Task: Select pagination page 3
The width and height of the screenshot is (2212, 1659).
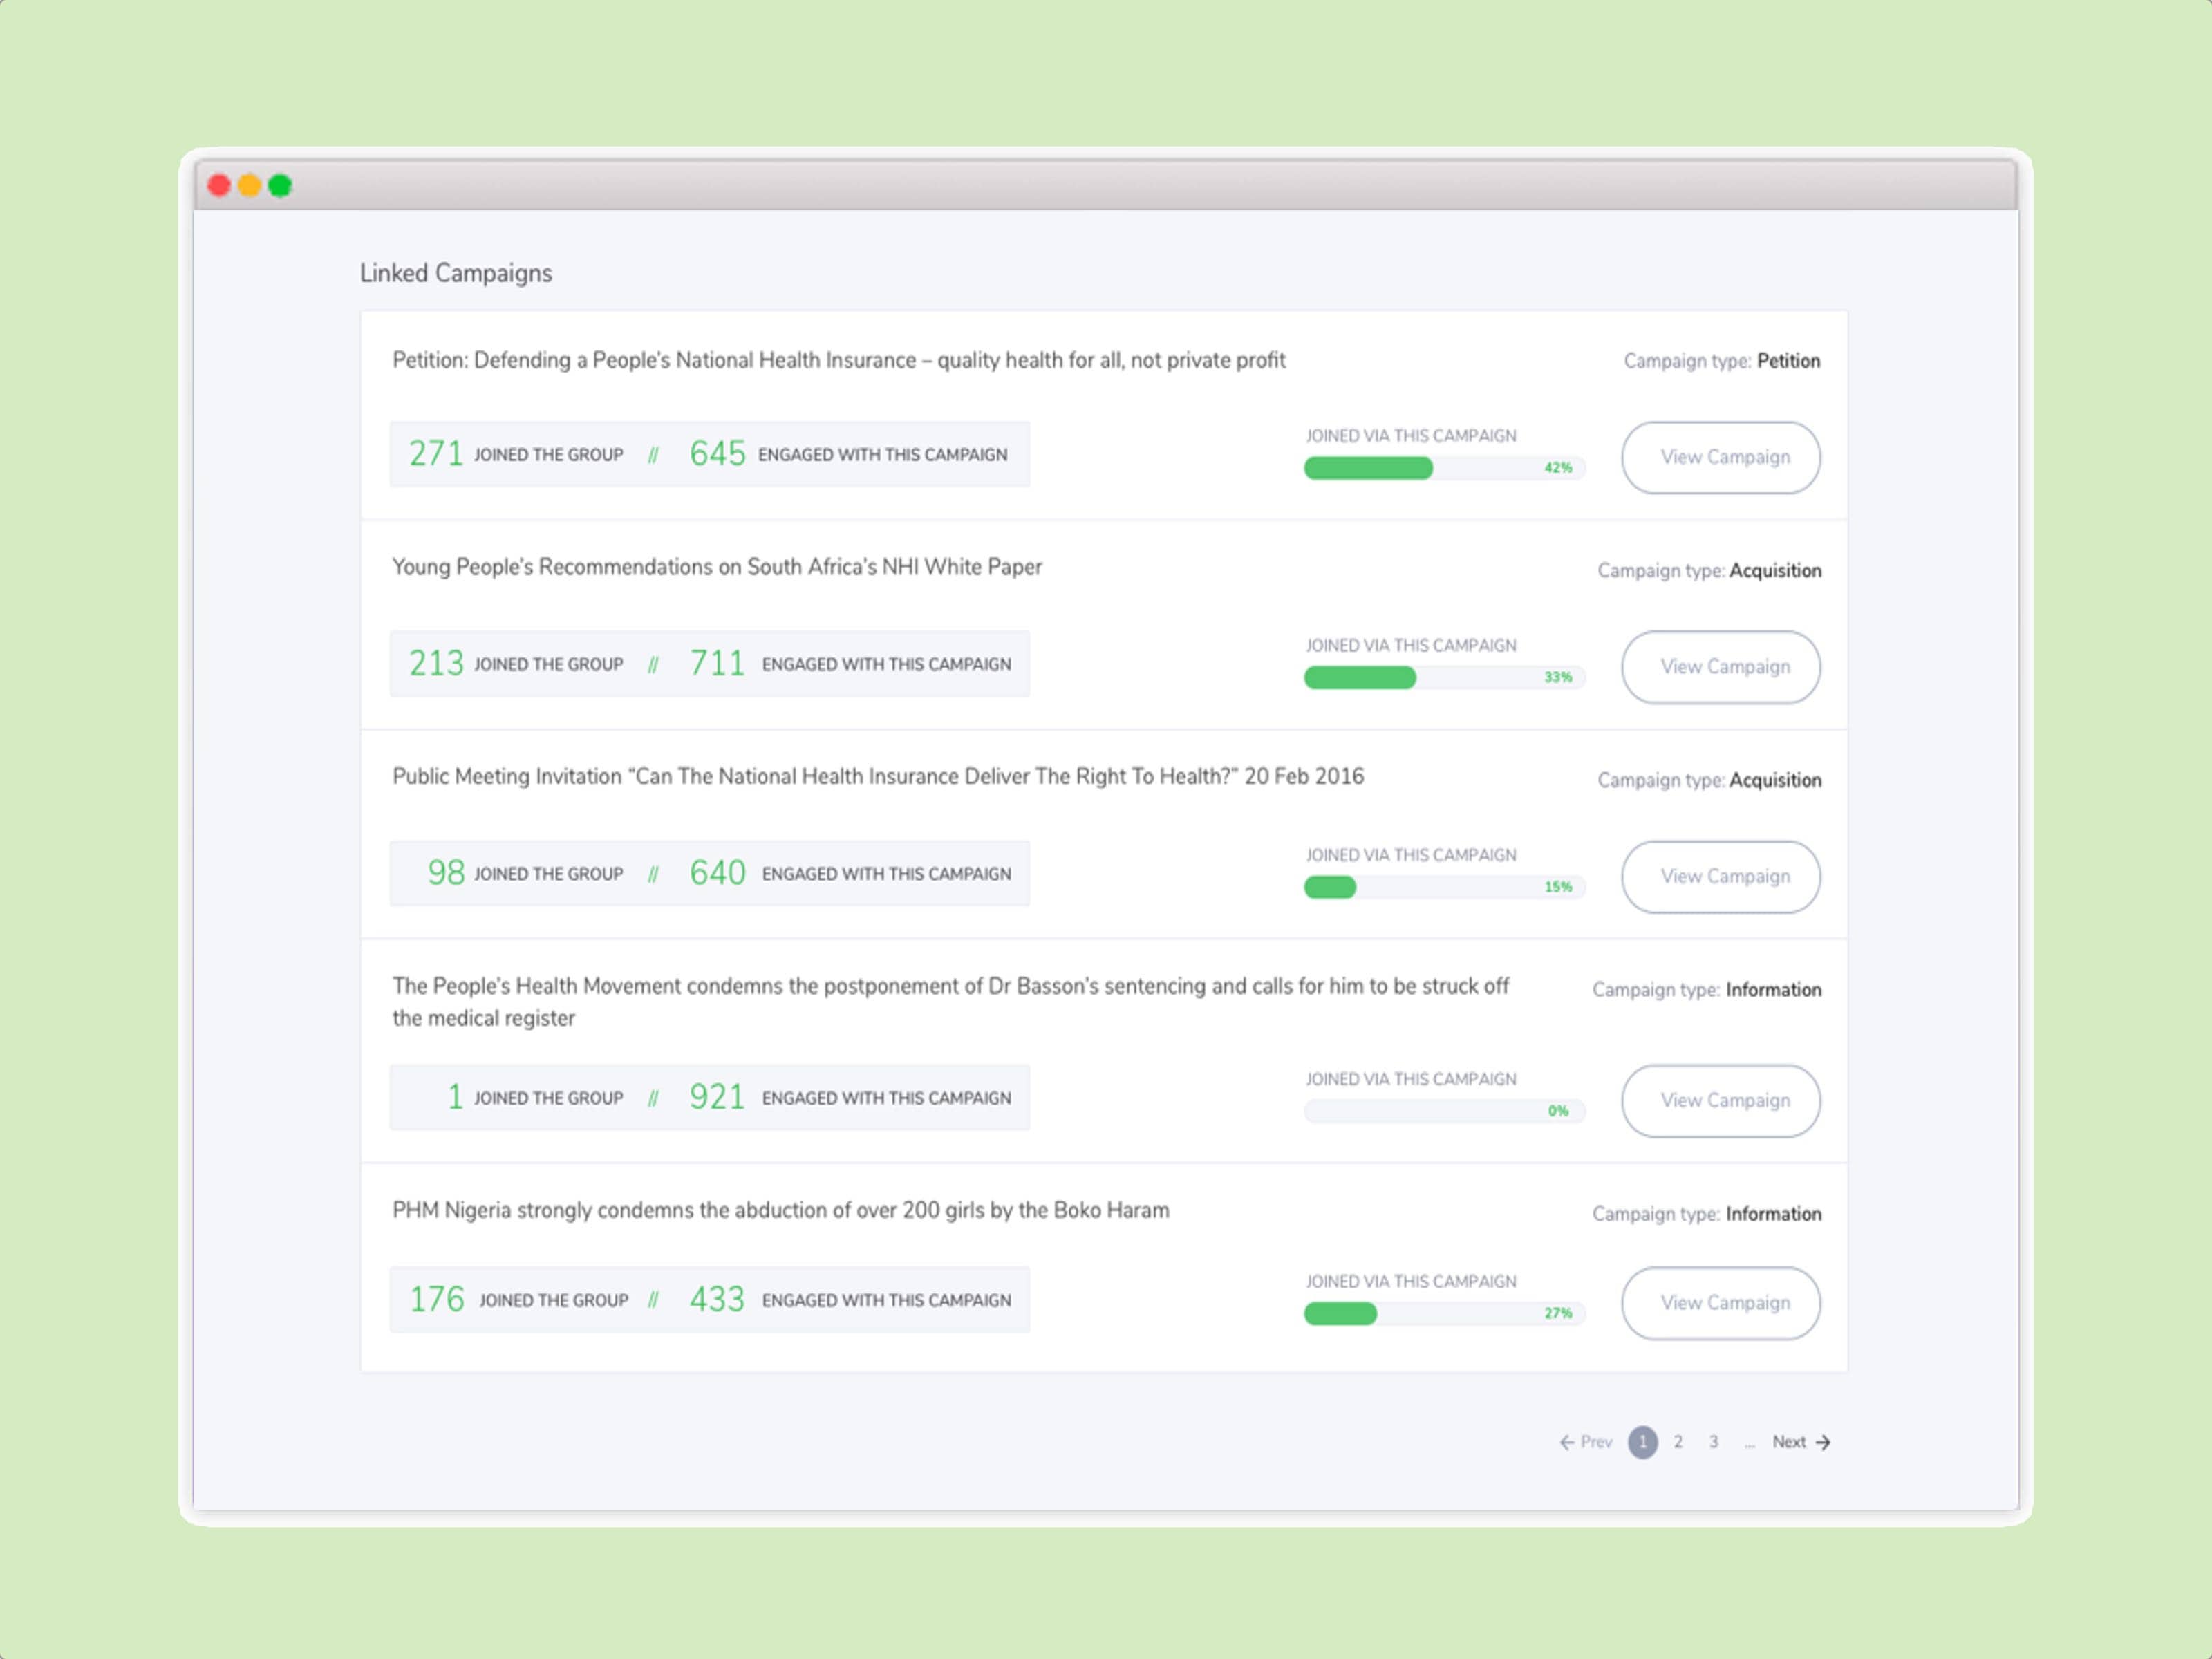Action: [1713, 1442]
